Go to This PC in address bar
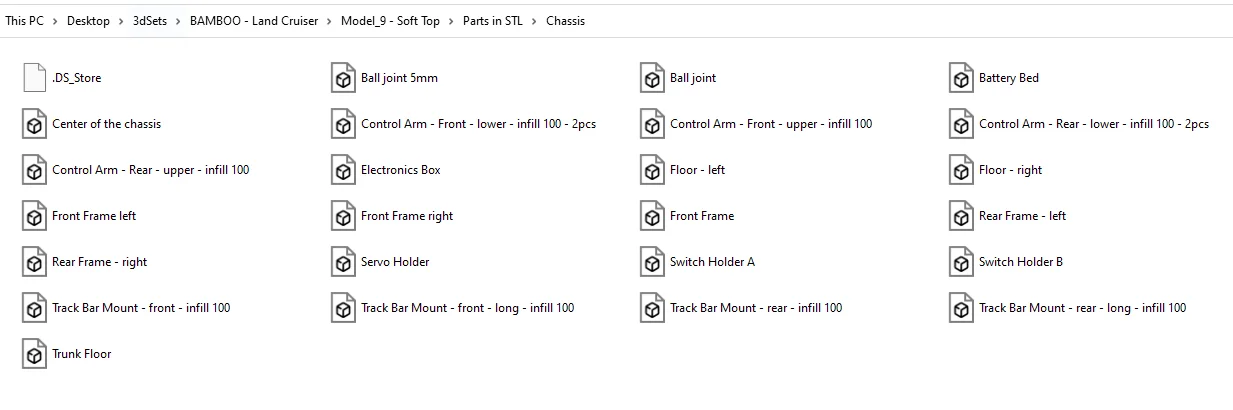Image resolution: width=1233 pixels, height=410 pixels. coord(24,21)
